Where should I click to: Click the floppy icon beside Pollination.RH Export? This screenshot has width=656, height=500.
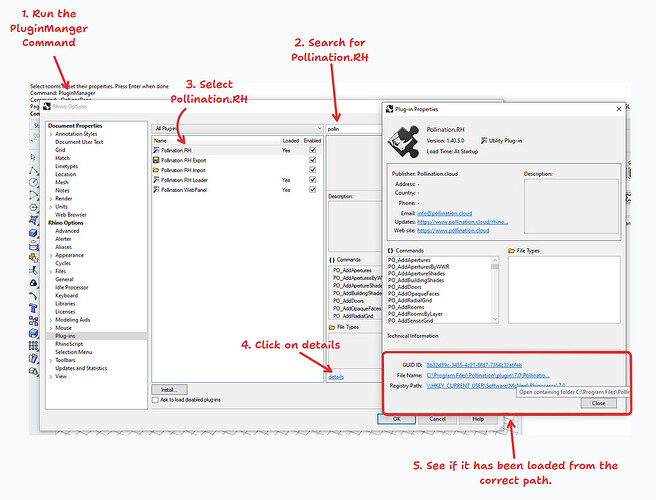tap(156, 160)
